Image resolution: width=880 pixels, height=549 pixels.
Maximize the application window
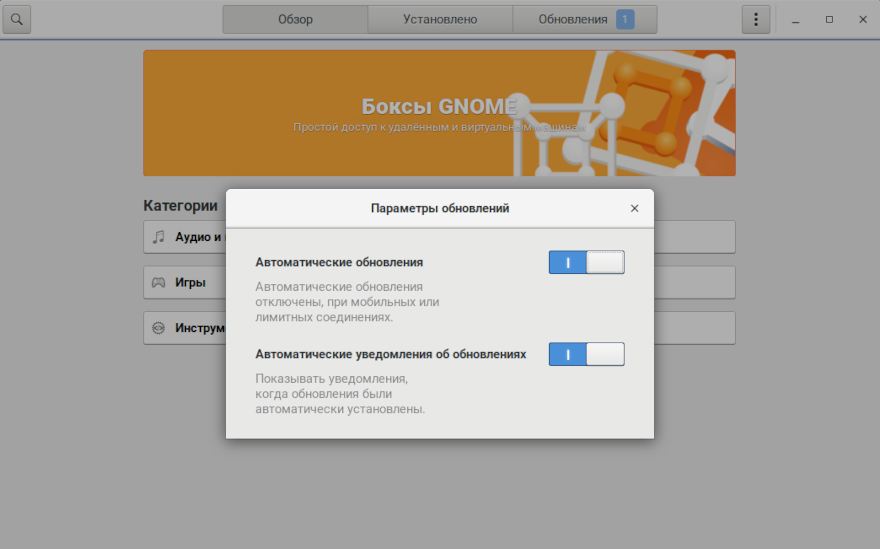point(829,19)
